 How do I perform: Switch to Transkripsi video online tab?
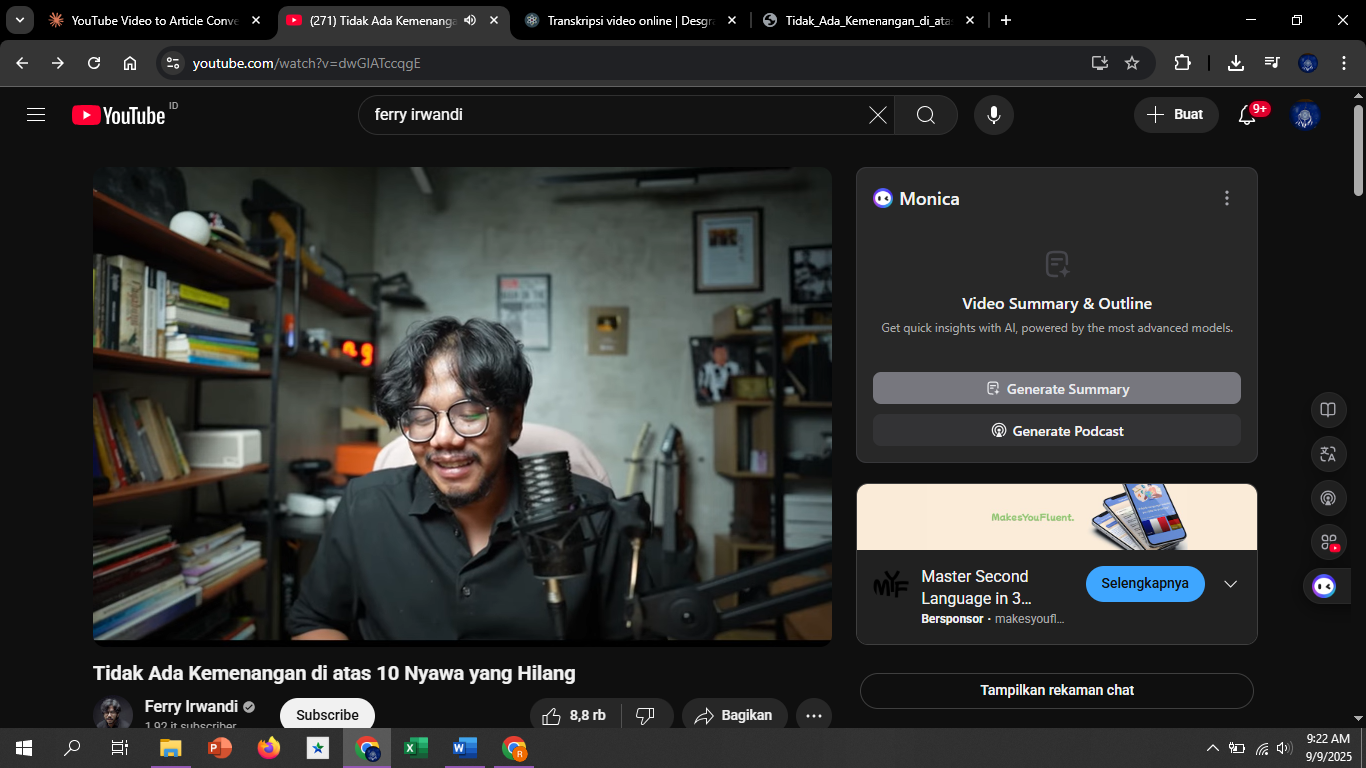click(x=630, y=20)
